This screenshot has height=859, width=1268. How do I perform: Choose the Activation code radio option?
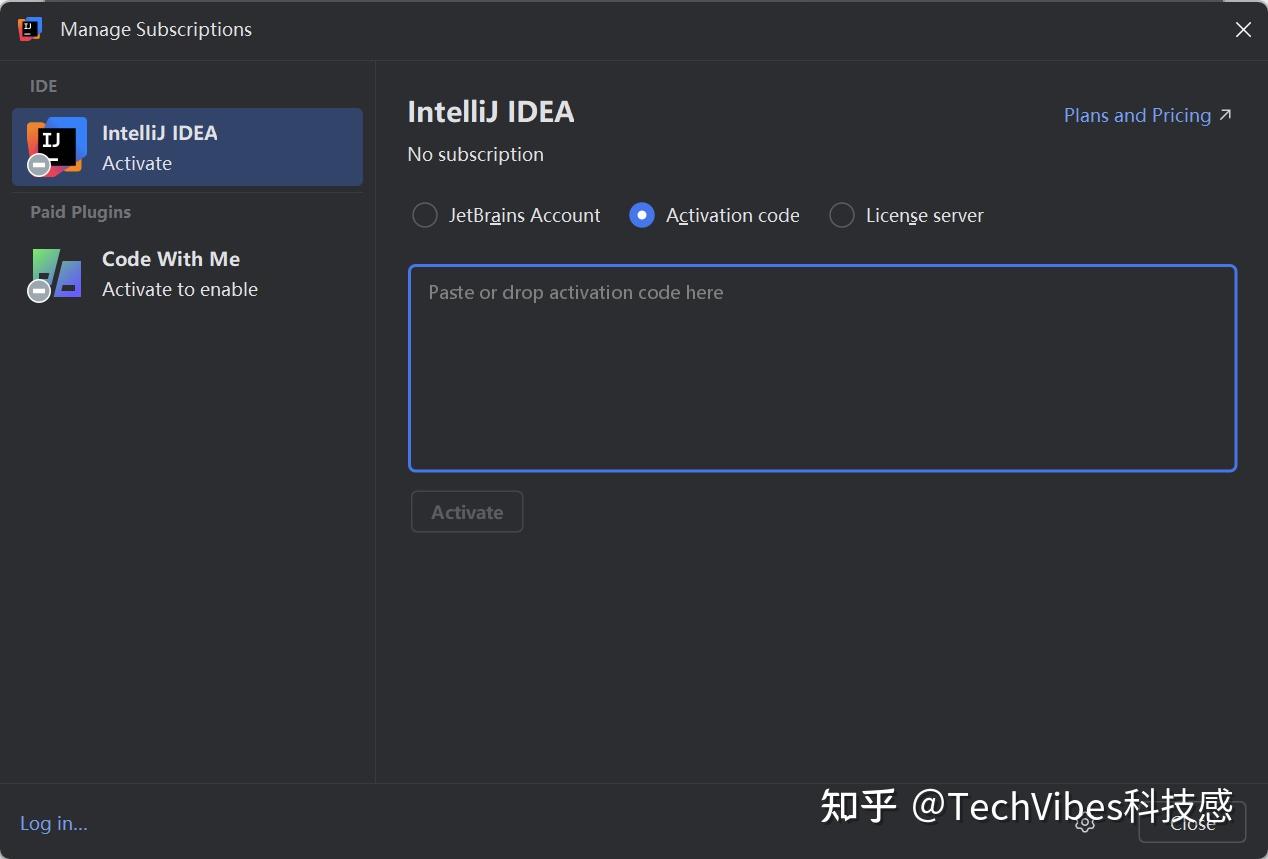(642, 215)
